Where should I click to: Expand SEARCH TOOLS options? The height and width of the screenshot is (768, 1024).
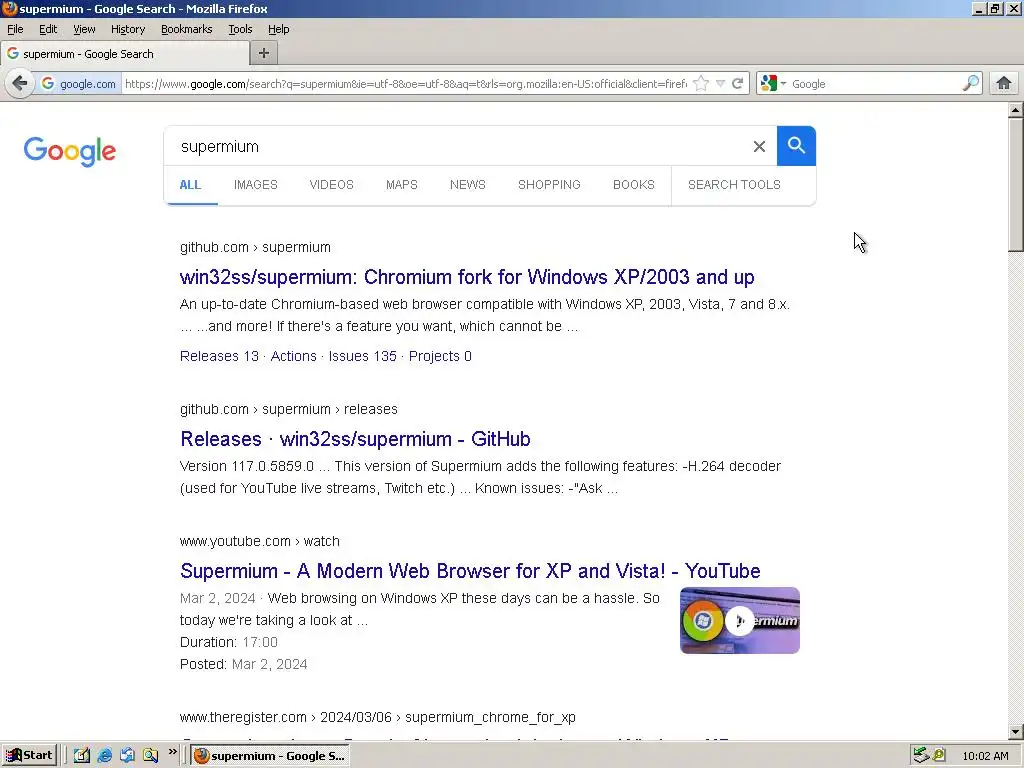pos(734,185)
